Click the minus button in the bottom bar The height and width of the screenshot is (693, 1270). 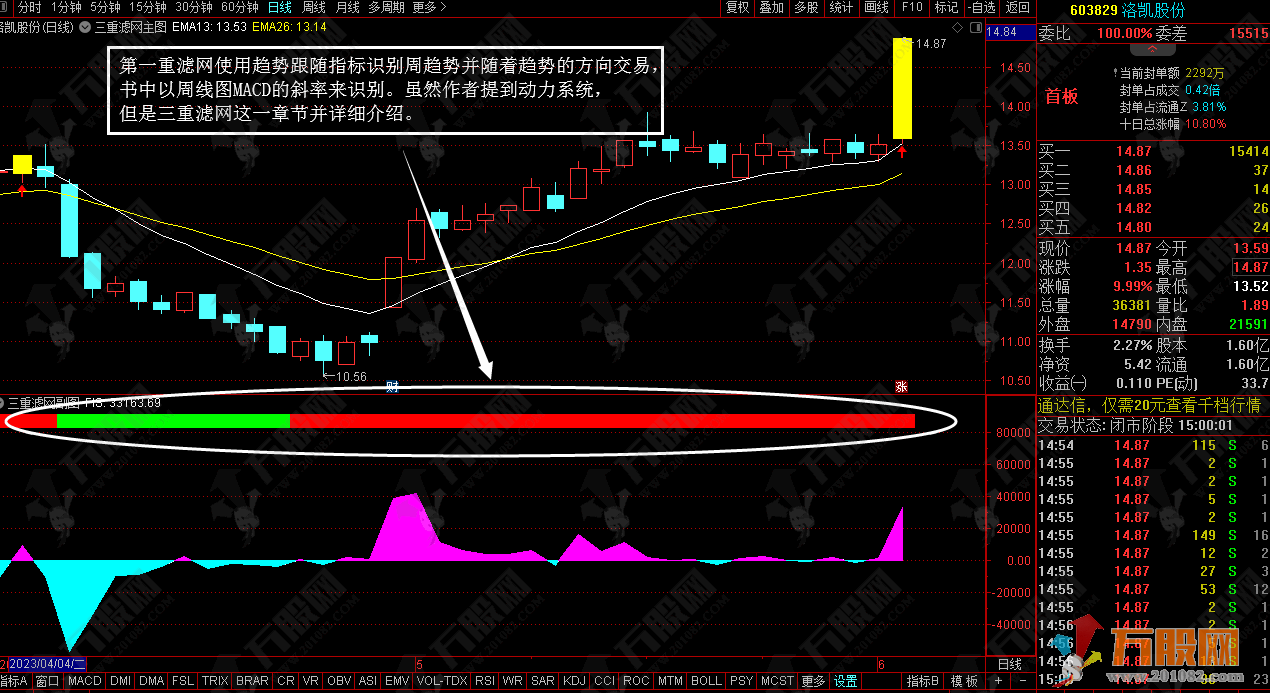[x=1024, y=681]
